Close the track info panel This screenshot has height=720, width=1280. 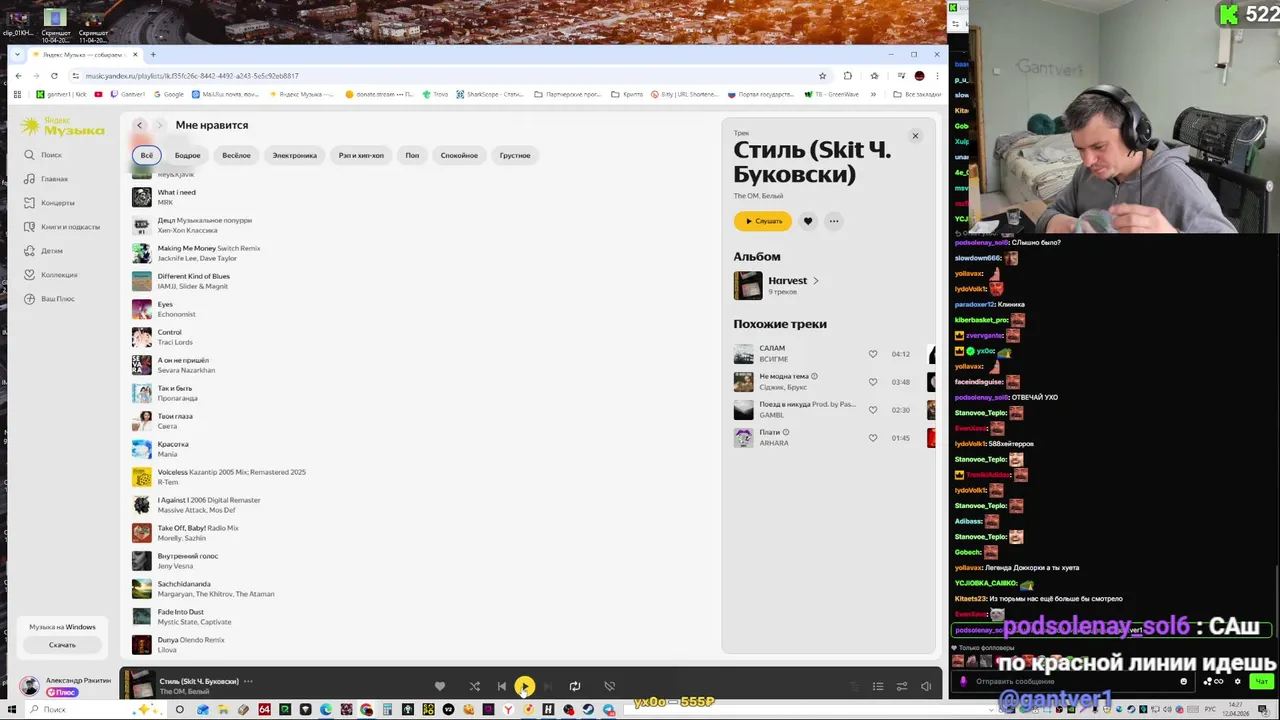(914, 136)
